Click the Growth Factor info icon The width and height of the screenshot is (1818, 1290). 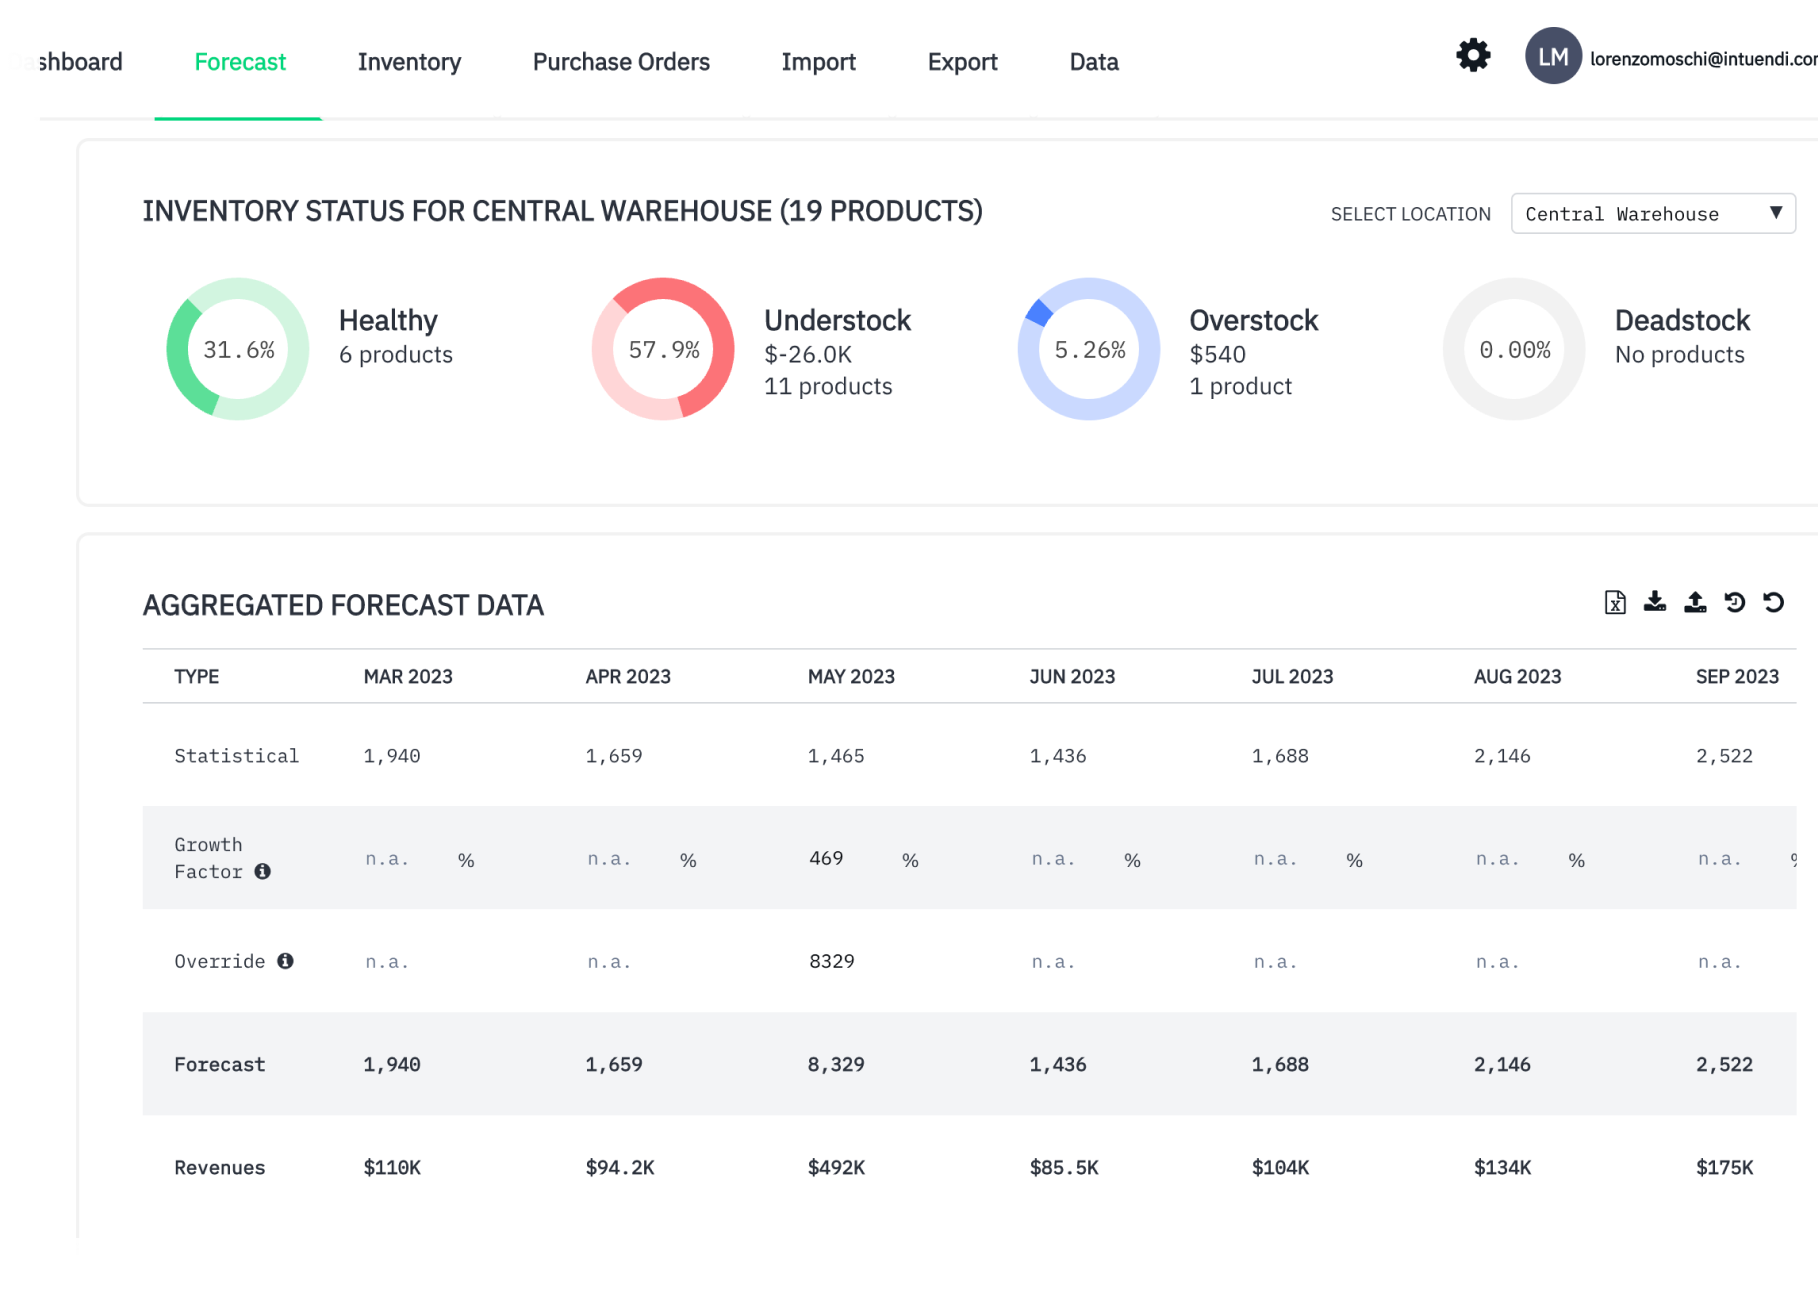pos(263,872)
